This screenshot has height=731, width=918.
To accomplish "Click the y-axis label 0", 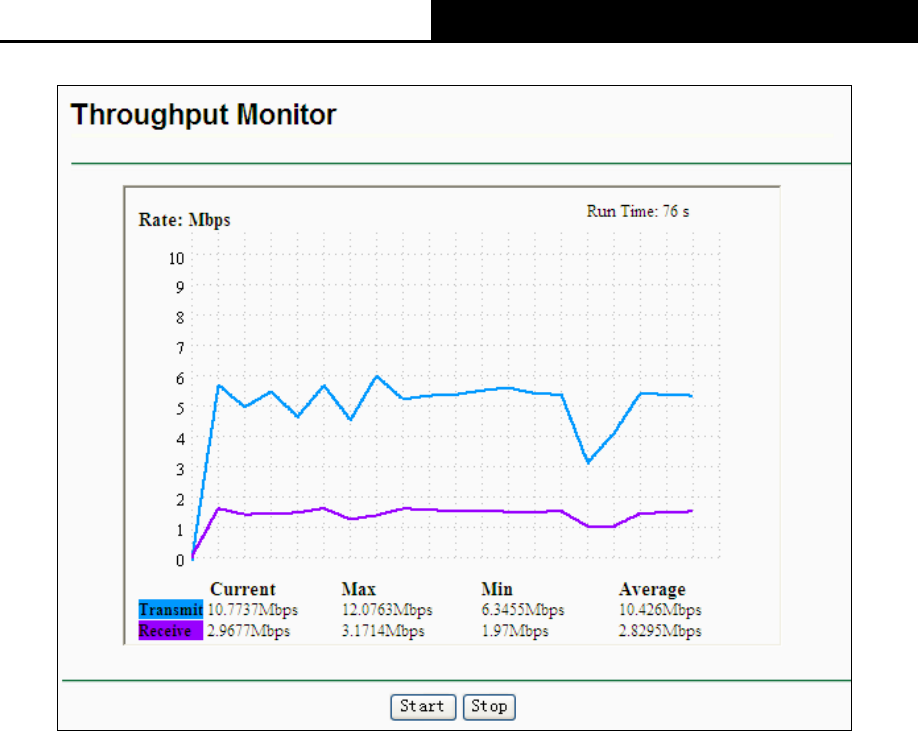I will tap(180, 561).
